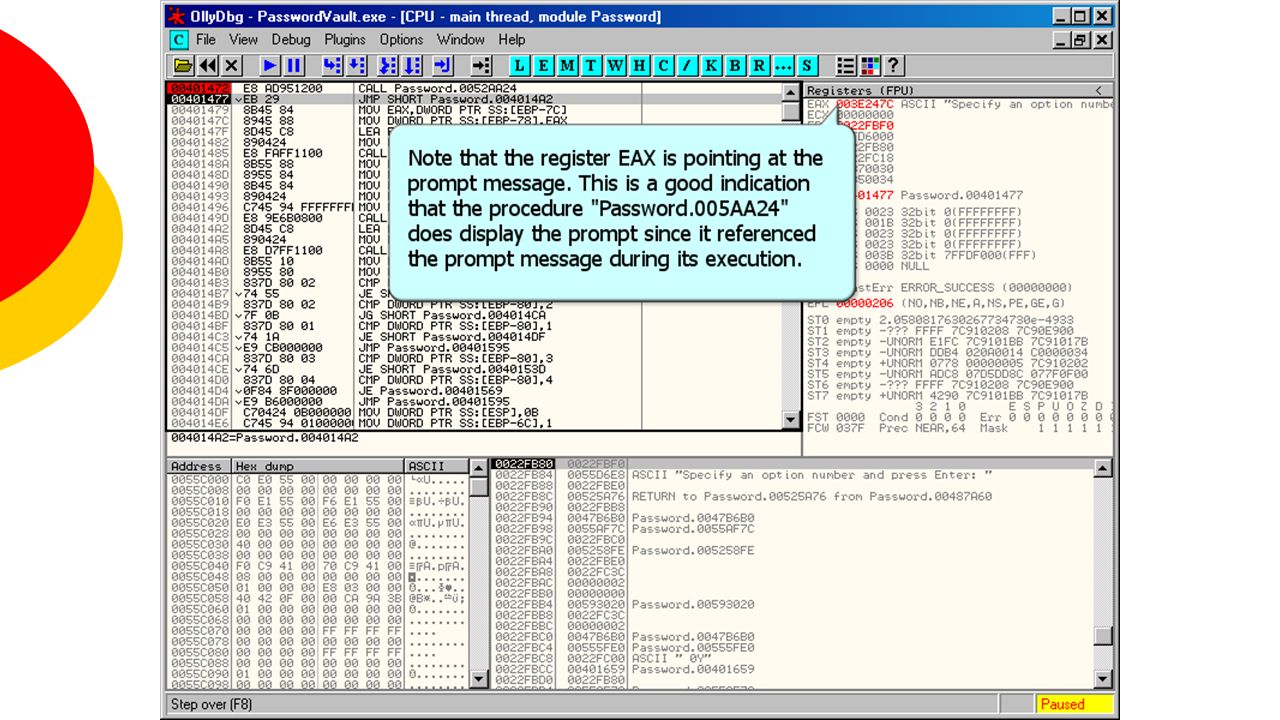Open Executable modules with E button
The height and width of the screenshot is (720, 1280).
543,66
